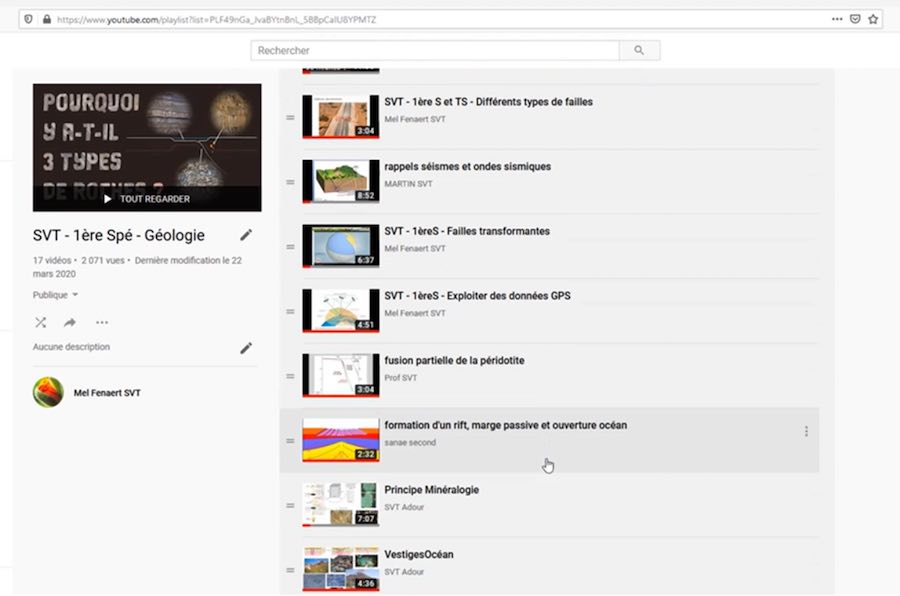900x596 pixels.
Task: Edit the playlist description pencil icon
Action: [x=246, y=348]
